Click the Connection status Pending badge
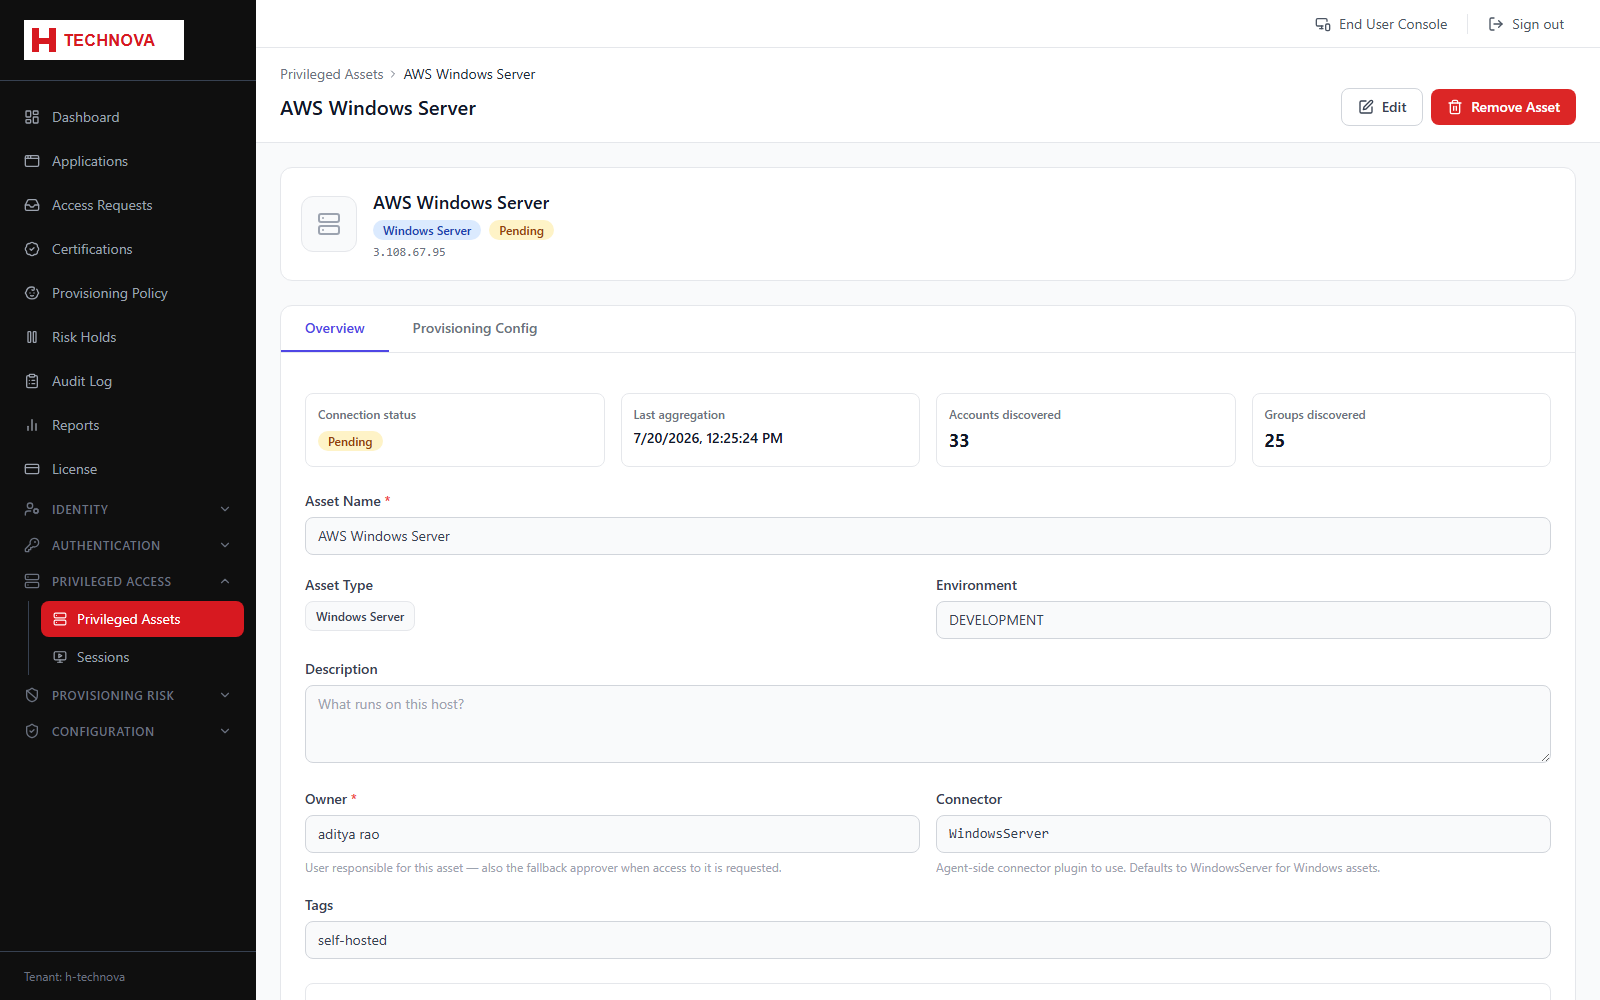 350,442
